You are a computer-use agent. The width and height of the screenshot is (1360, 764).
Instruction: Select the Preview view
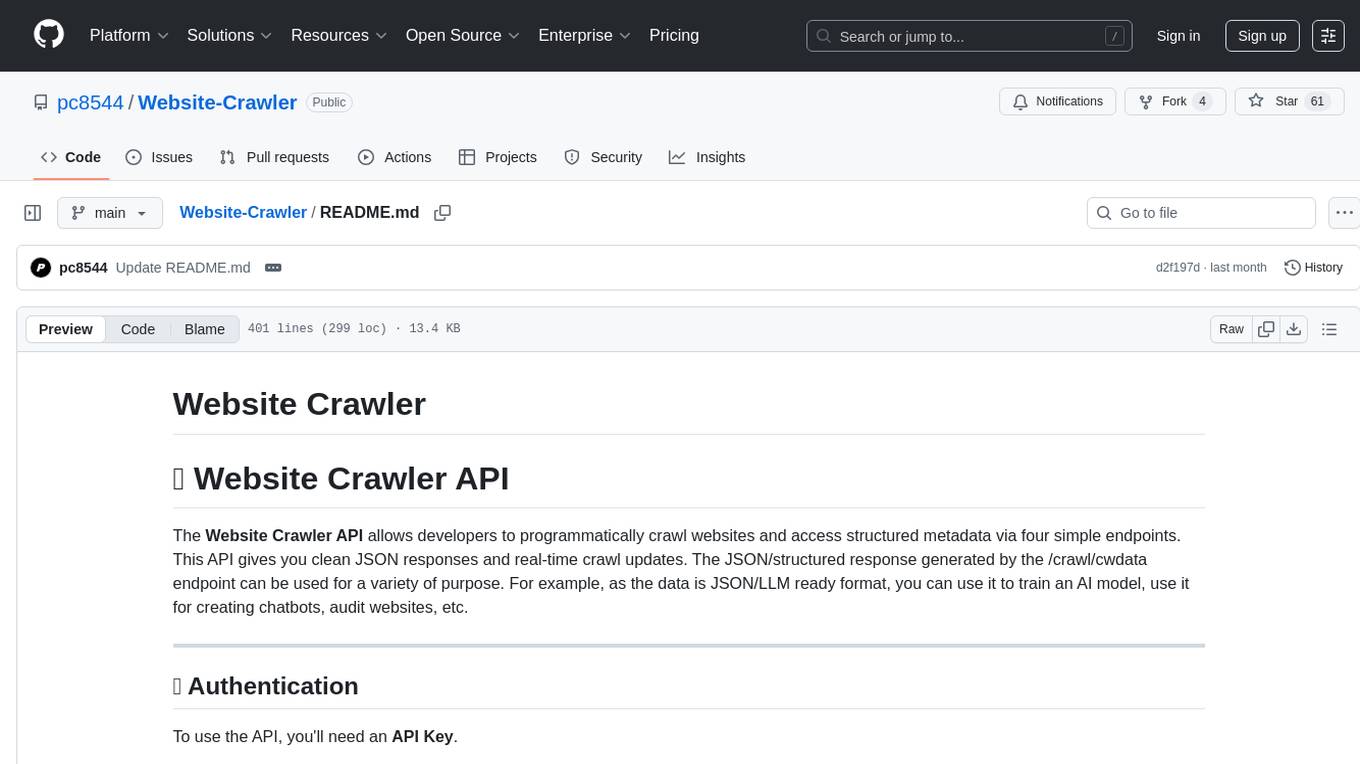tap(66, 329)
